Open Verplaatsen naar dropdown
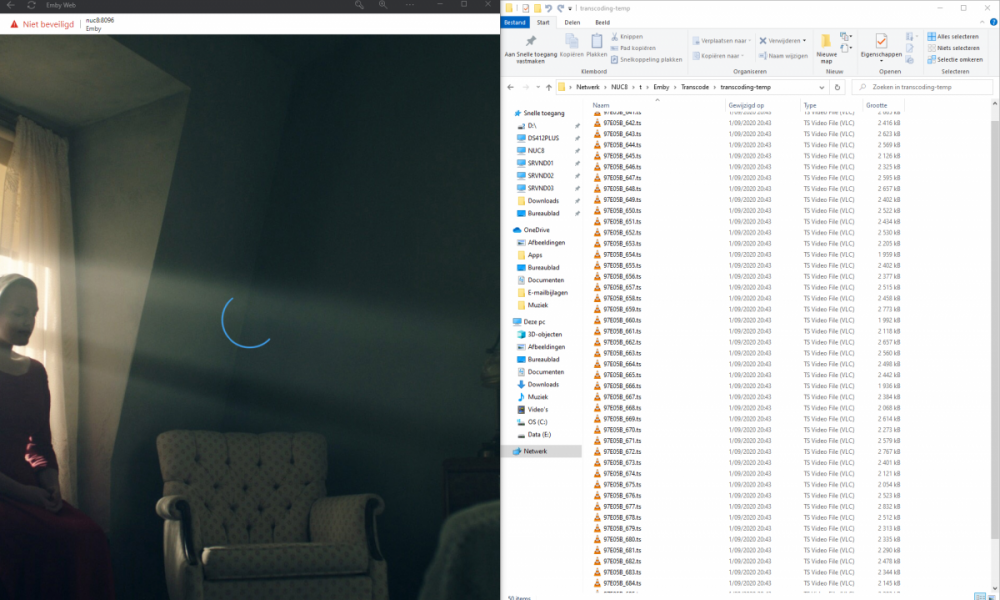1000x600 pixels. tap(721, 41)
